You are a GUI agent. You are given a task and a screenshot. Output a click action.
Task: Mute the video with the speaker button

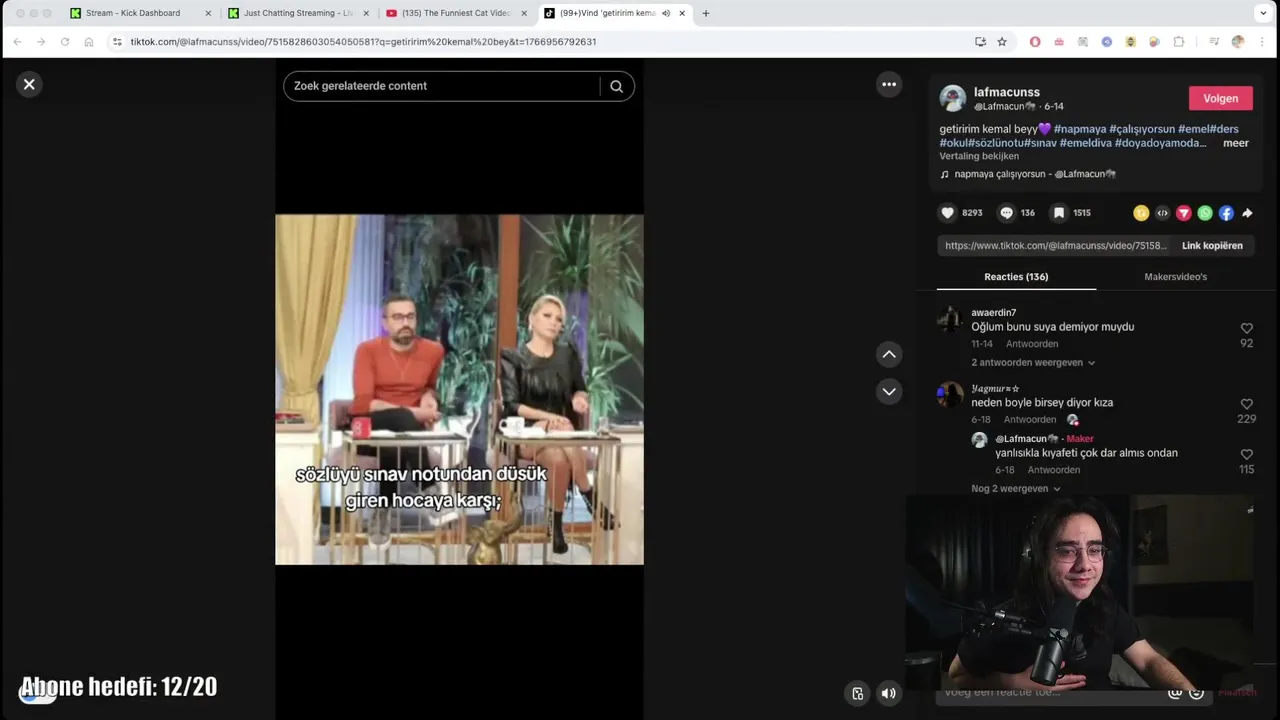point(888,693)
